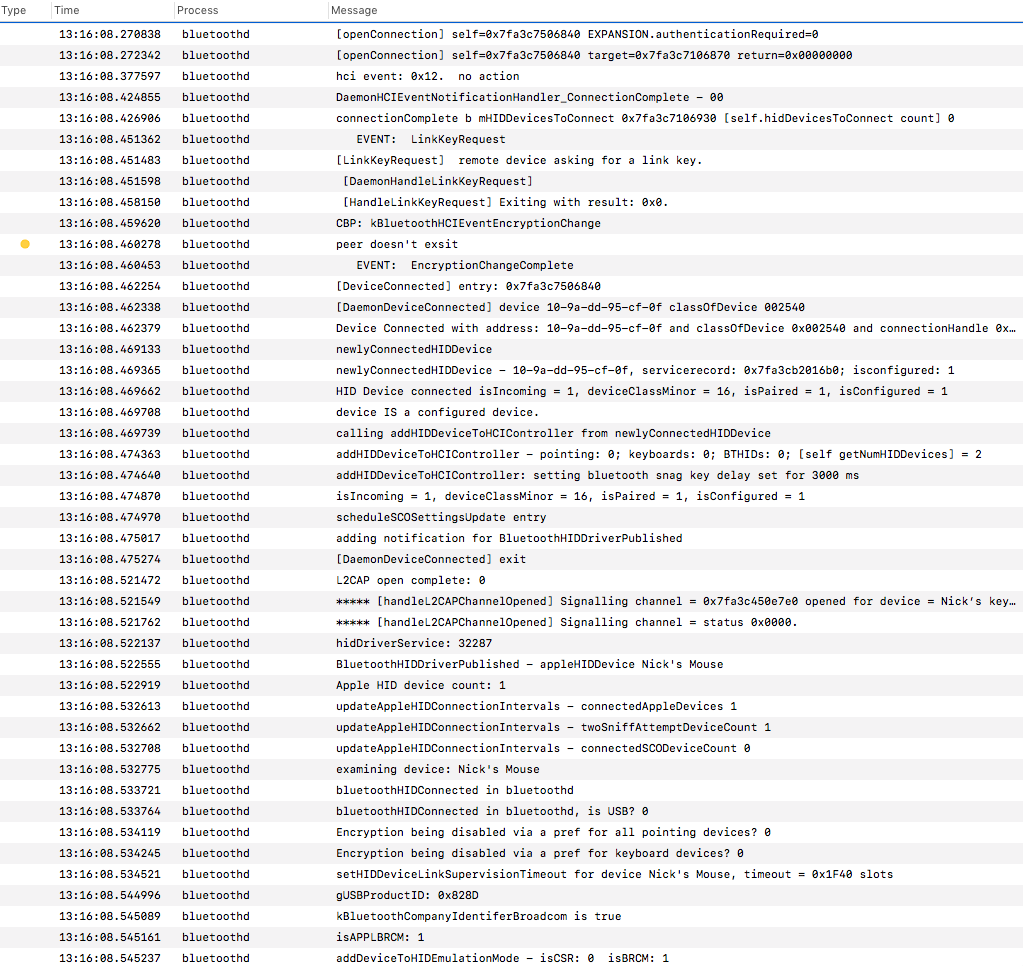Screen dimensions: 1023x966
Task: Select the row with time 13:16:08.270838
Action: point(512,35)
